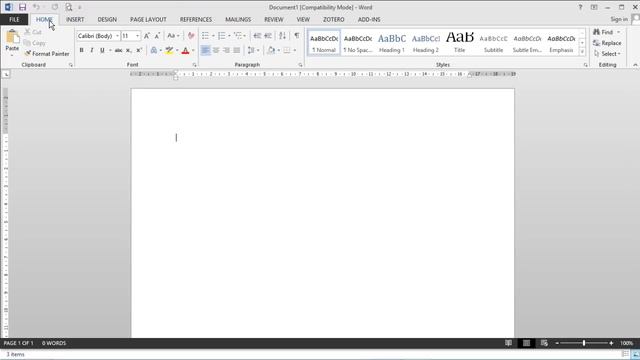The width and height of the screenshot is (640, 360).
Task: Open the Multilevel List dropdown
Action: pyautogui.click(x=244, y=36)
